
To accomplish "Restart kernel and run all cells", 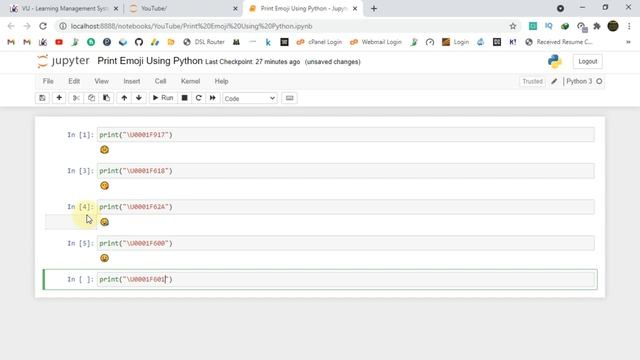I will pyautogui.click(x=213, y=98).
